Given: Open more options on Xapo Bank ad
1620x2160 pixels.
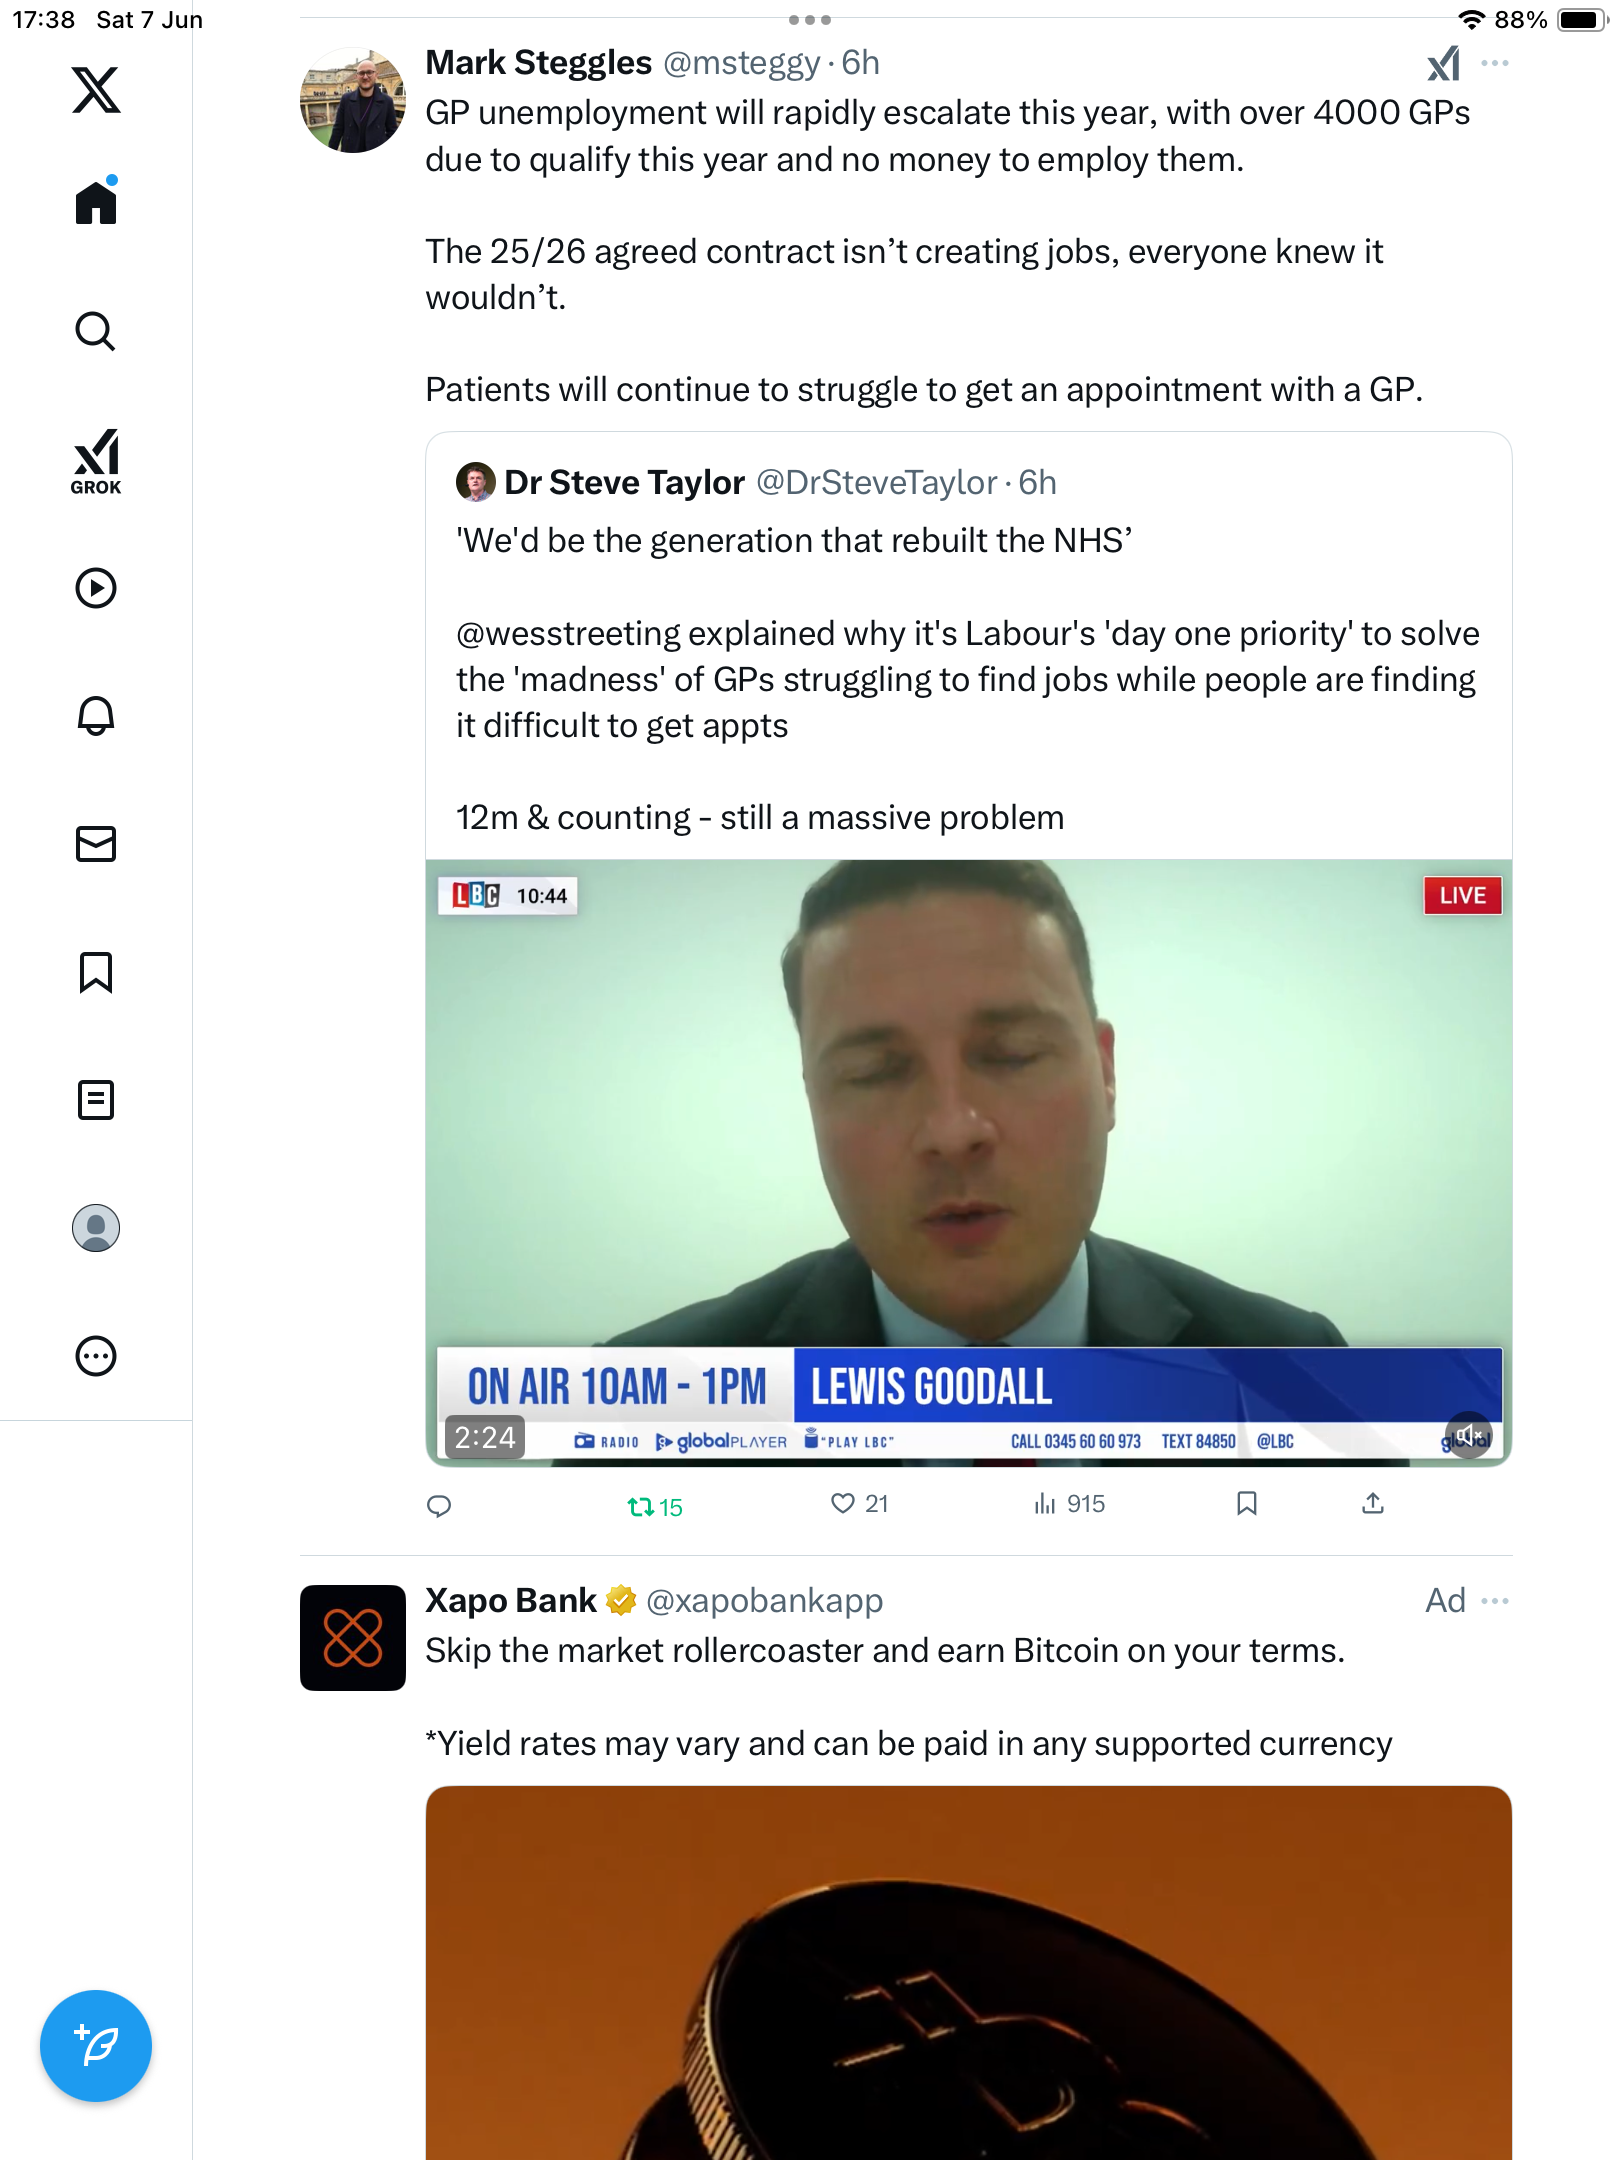Looking at the screenshot, I should point(1495,1601).
